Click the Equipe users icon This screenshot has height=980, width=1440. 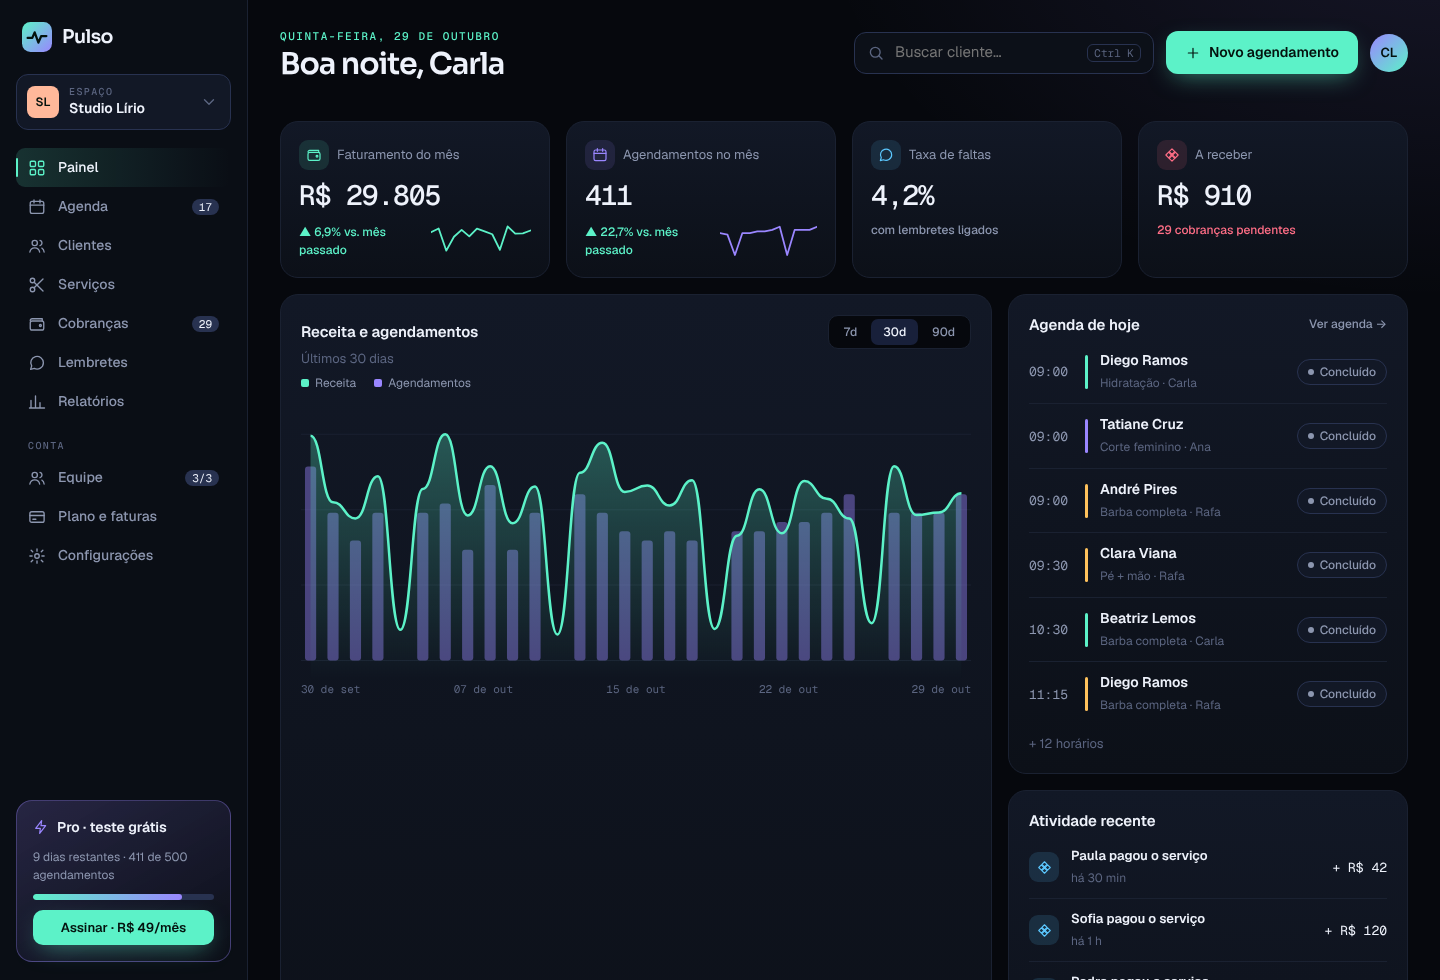(x=37, y=478)
